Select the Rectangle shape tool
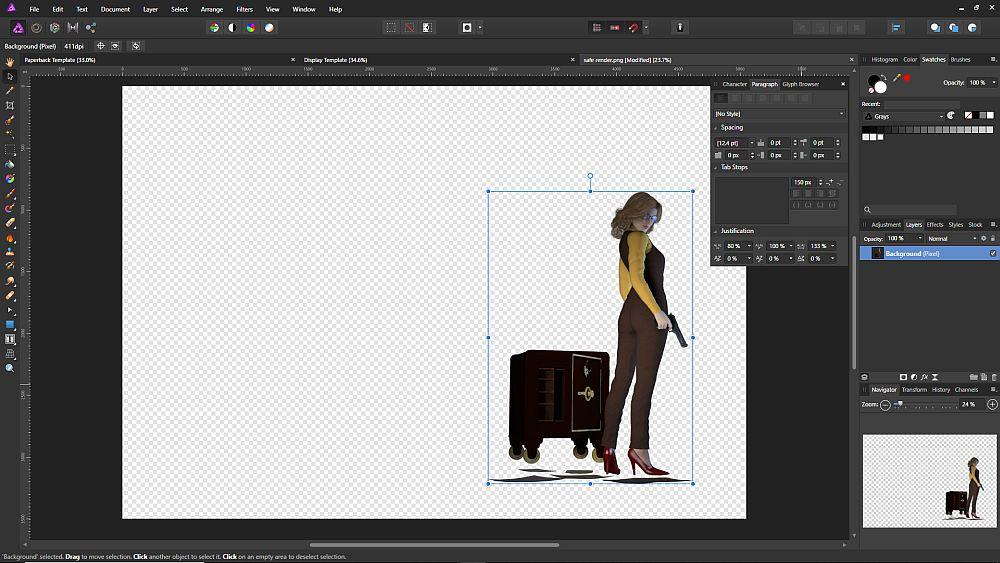 click(x=10, y=324)
